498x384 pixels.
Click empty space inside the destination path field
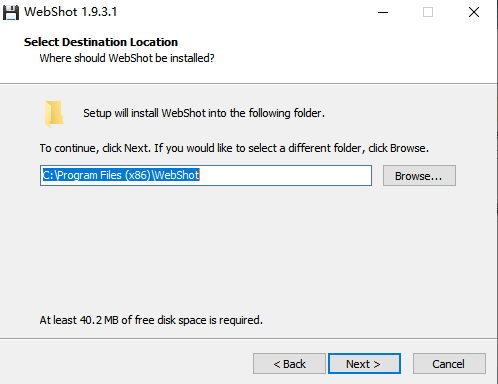[x=285, y=175]
